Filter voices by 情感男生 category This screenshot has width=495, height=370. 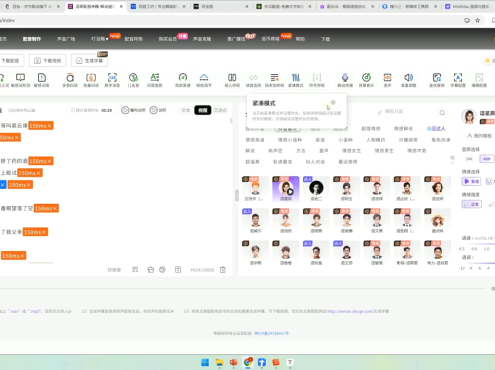[384, 151]
